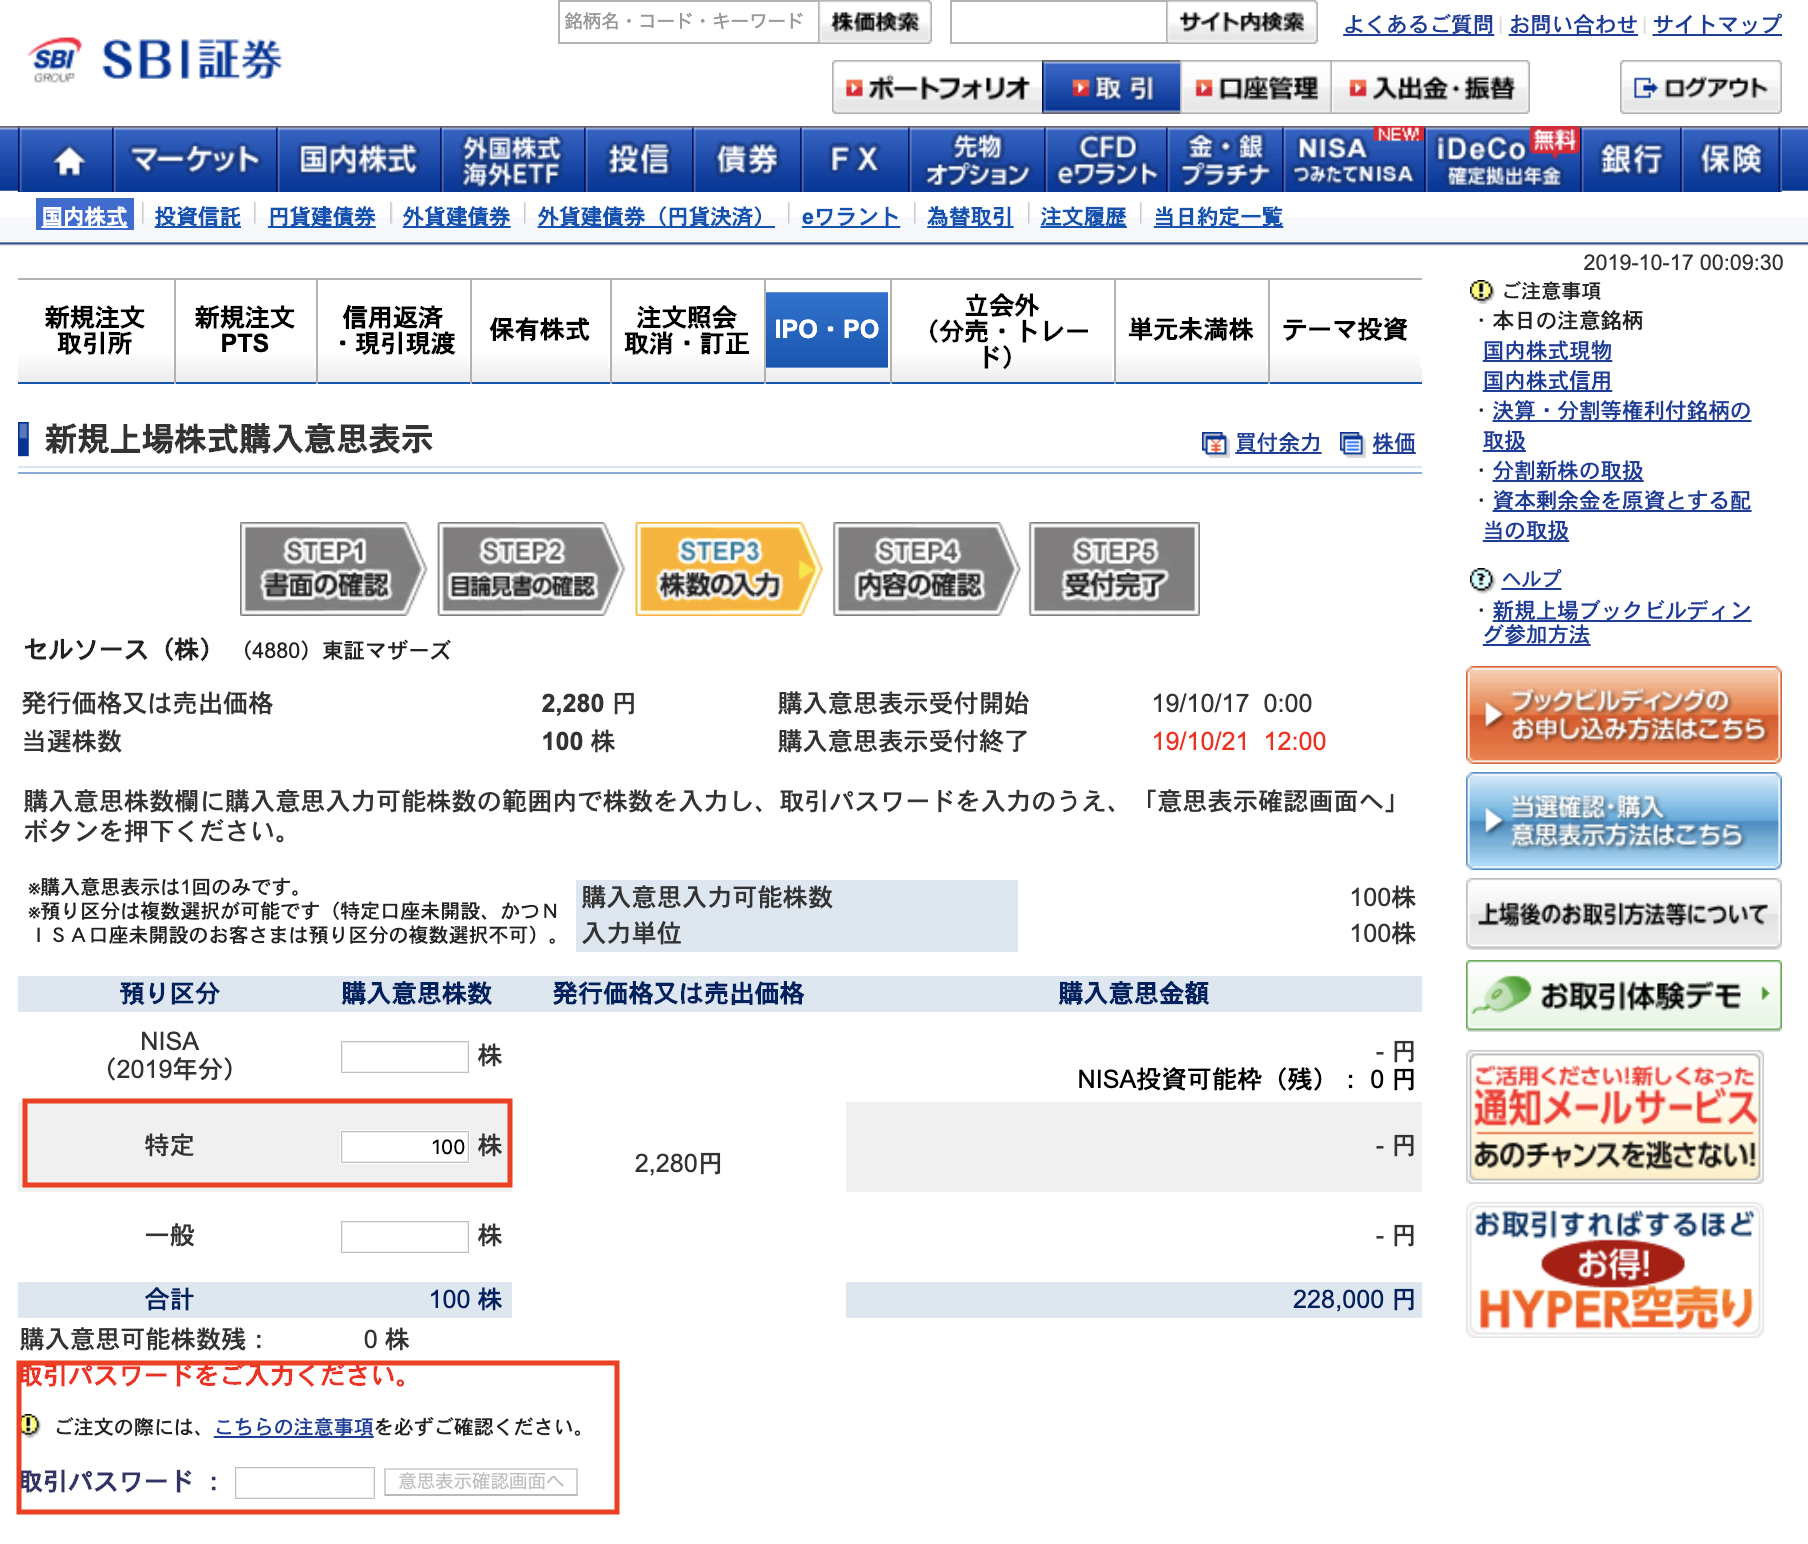Click 銘柄名・コード・キーワード search field
The image size is (1808, 1544).
point(688,22)
